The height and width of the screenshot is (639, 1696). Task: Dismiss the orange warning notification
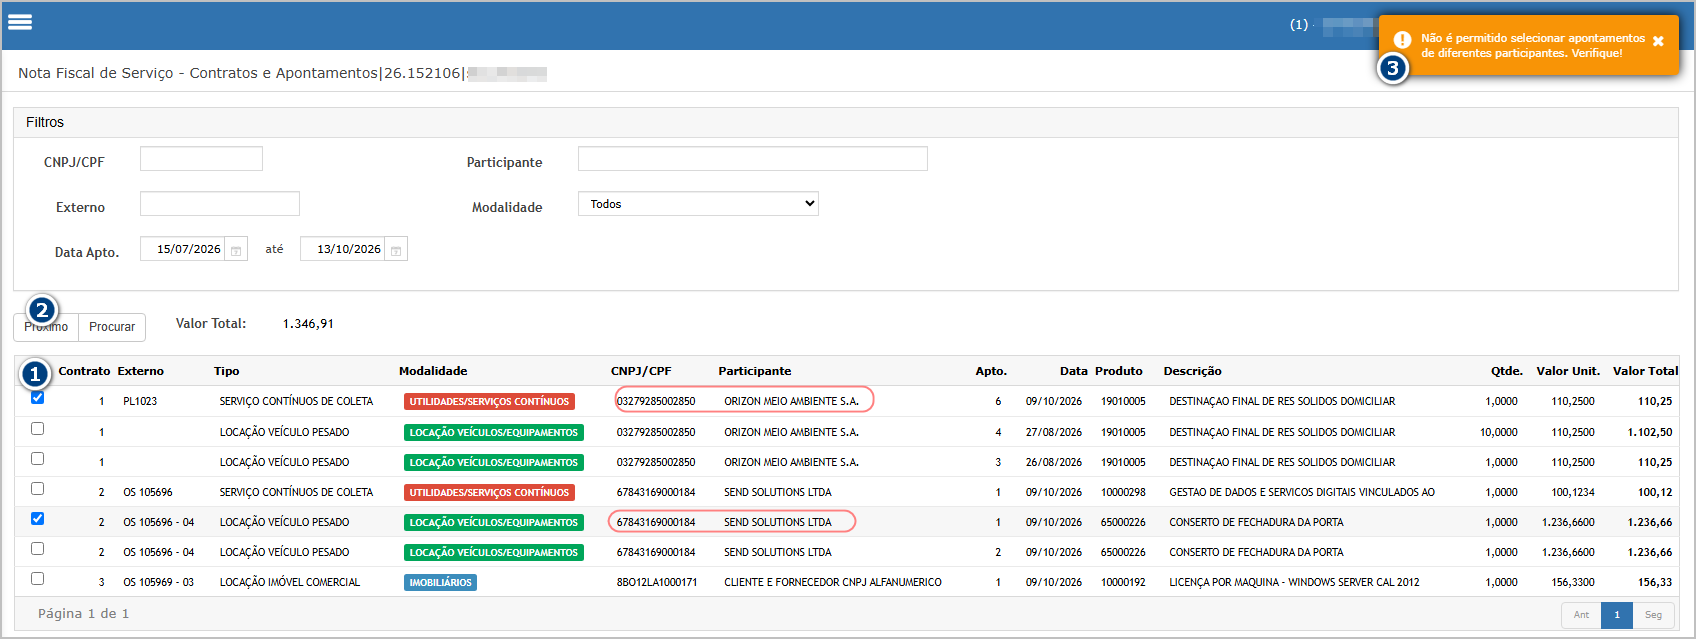coord(1658,41)
